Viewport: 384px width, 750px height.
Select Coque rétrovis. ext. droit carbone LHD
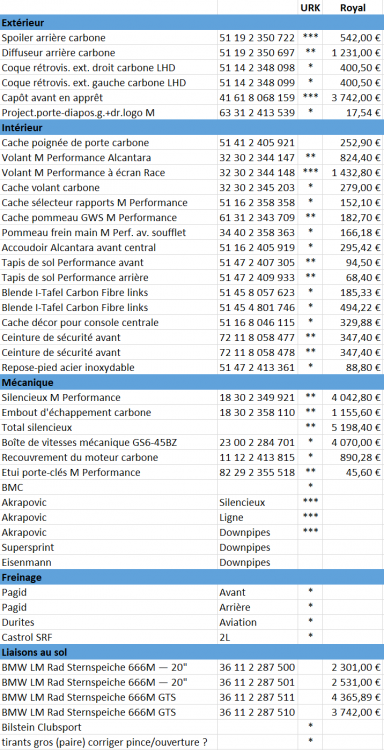pos(109,68)
